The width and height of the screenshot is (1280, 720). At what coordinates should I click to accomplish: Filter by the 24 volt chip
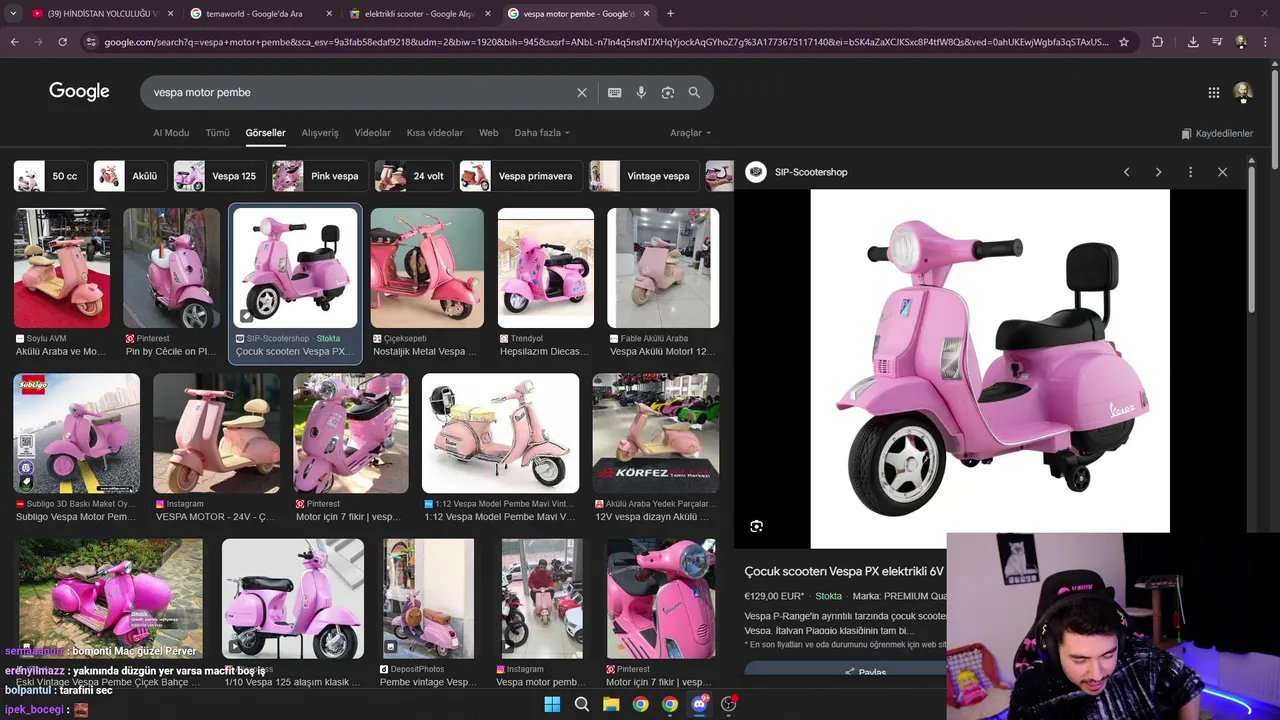coord(412,176)
